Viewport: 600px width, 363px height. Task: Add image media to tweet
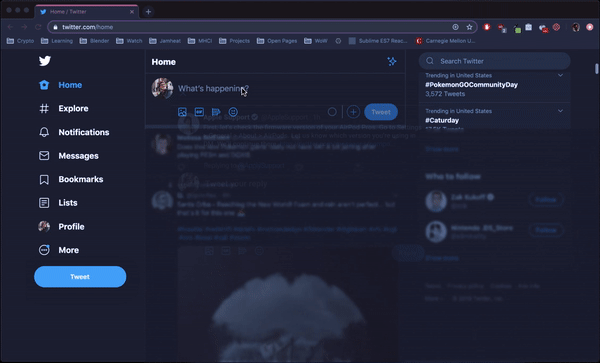click(x=183, y=112)
